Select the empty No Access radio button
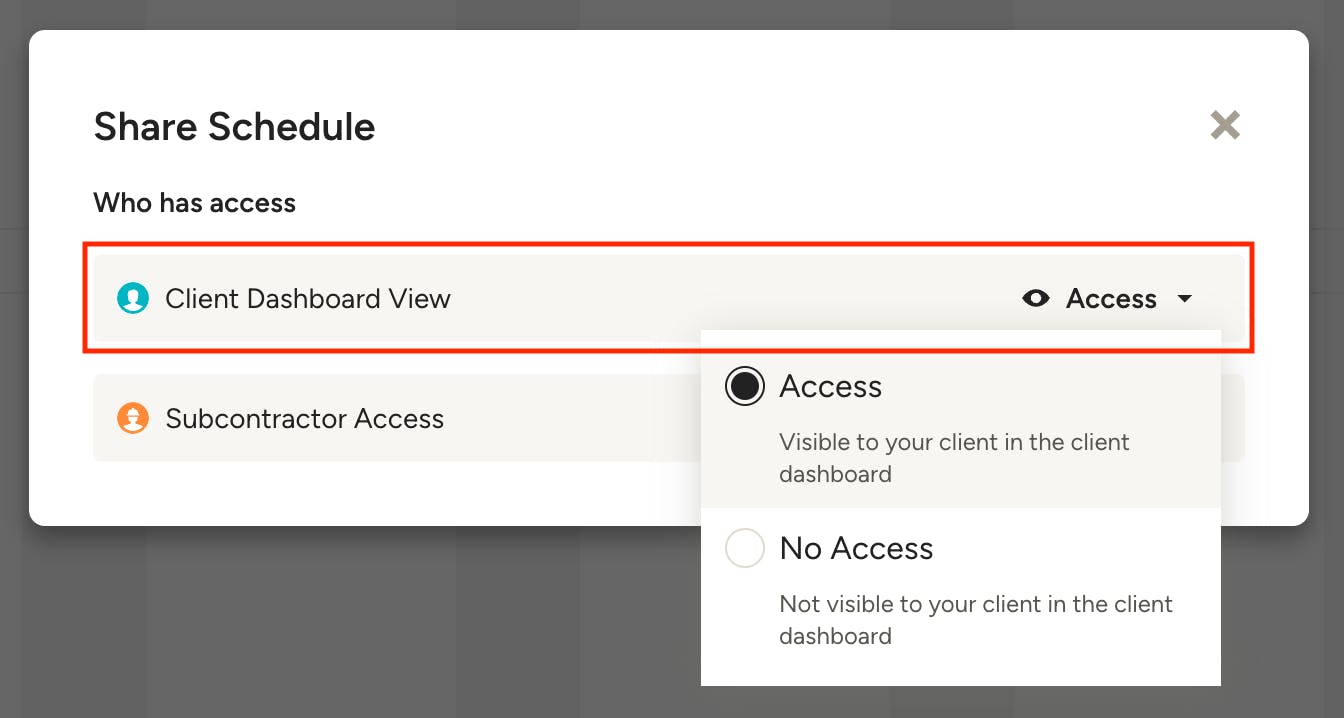This screenshot has height=718, width=1344. coord(745,548)
